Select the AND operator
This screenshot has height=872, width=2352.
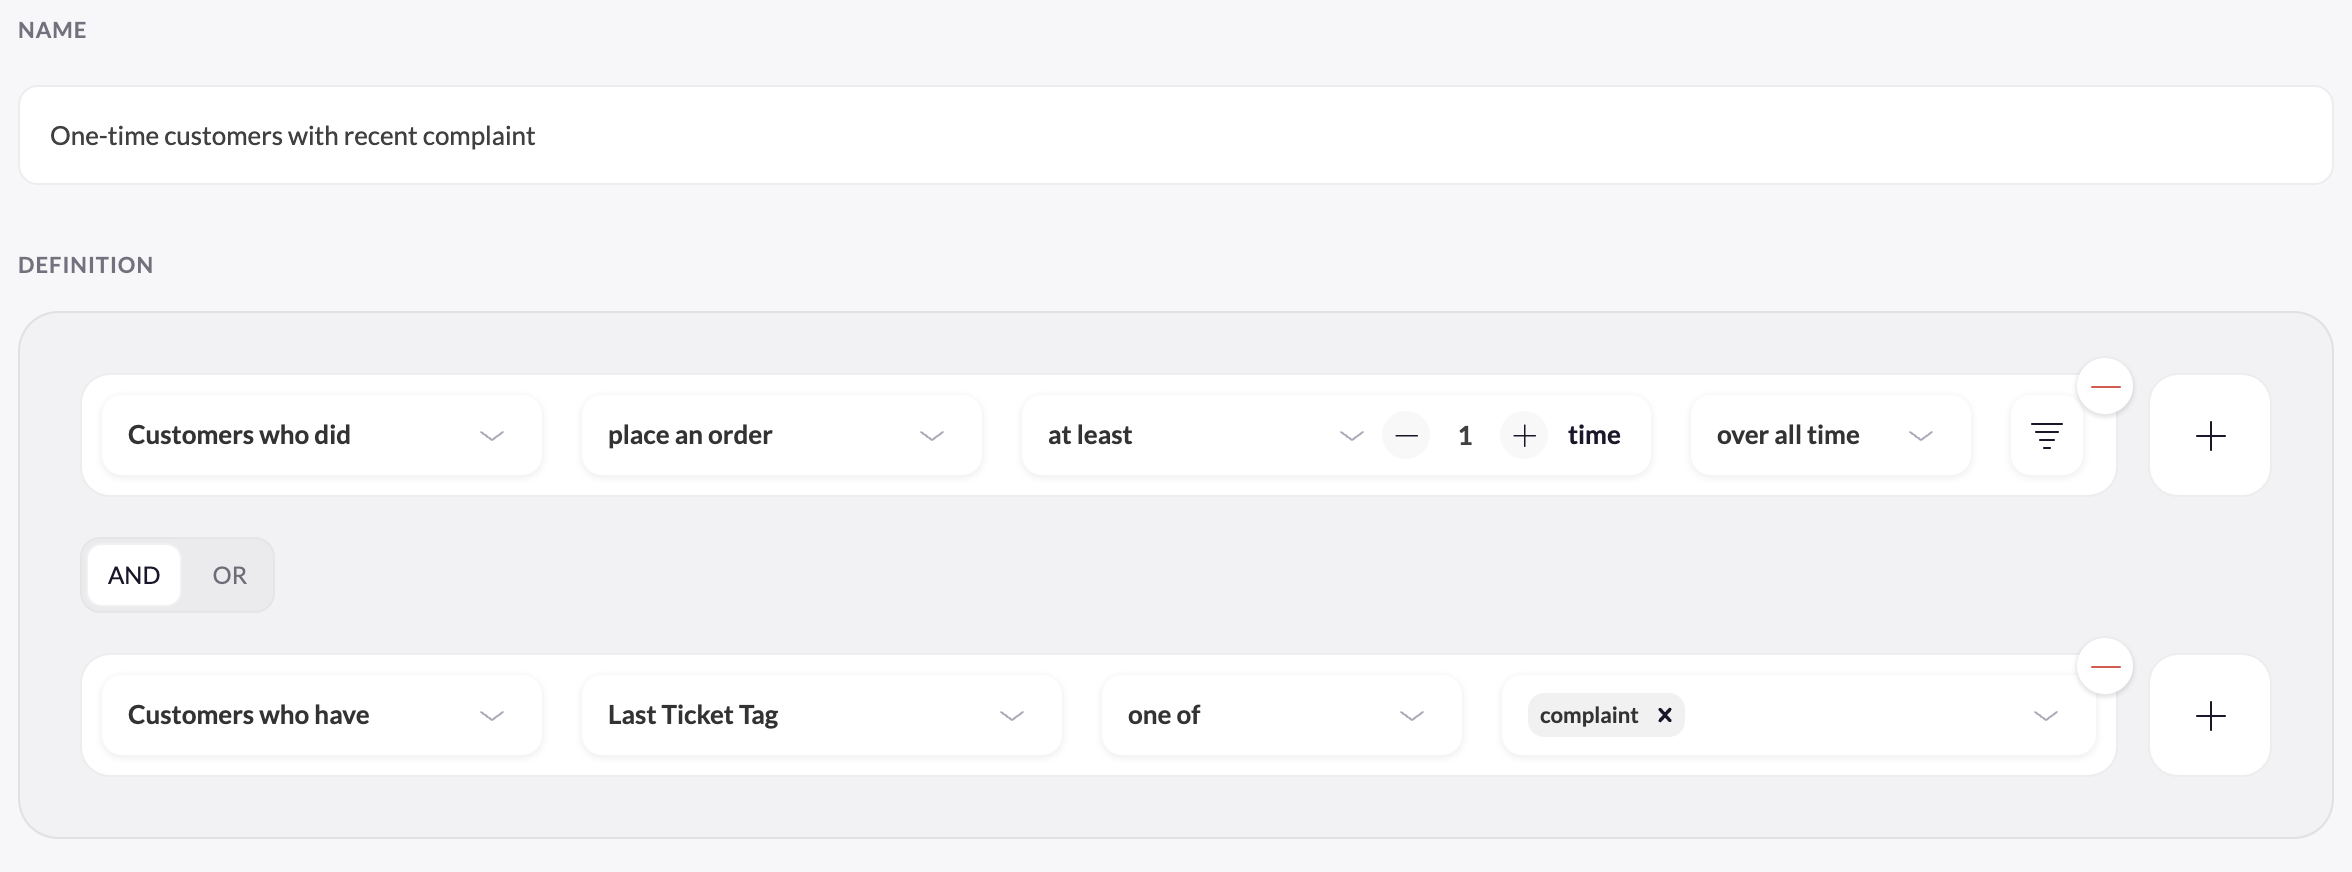[134, 575]
